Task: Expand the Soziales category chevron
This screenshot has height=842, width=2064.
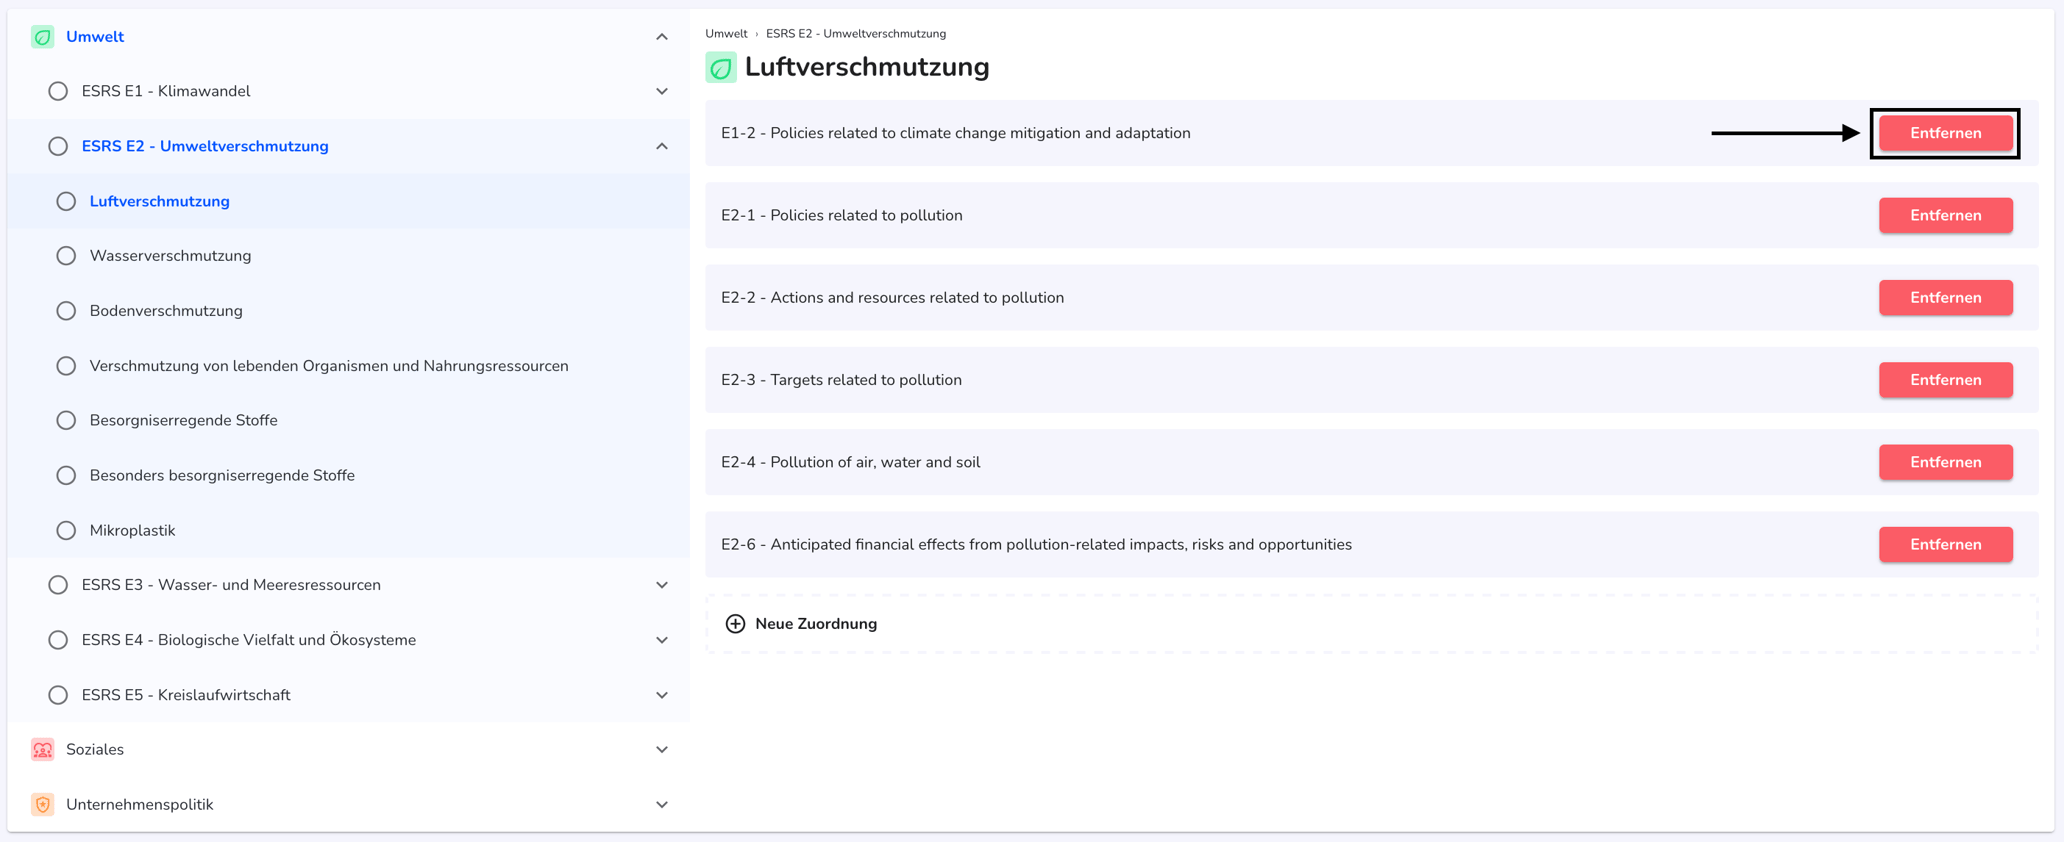Action: point(662,749)
